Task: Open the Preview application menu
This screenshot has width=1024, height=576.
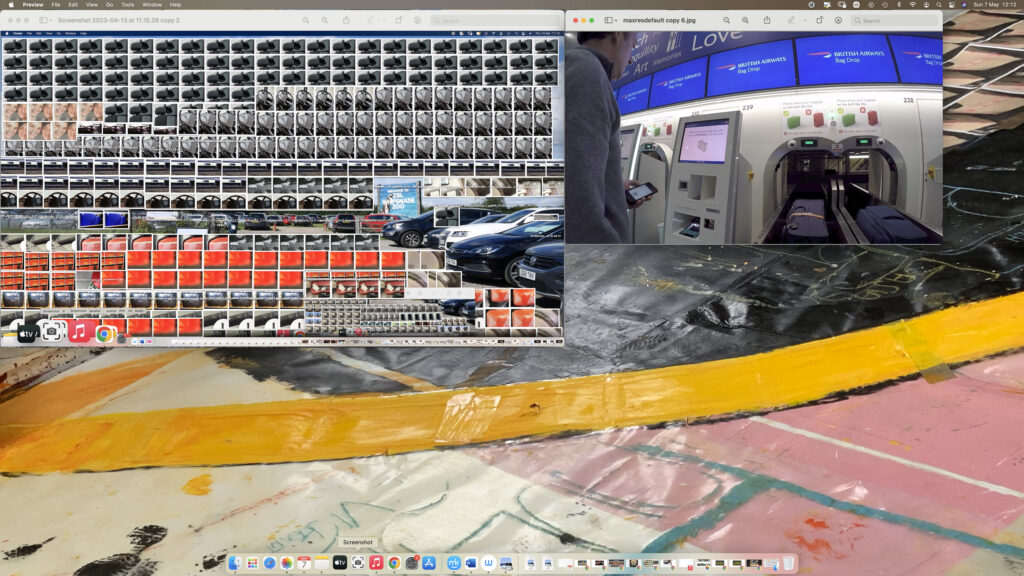Action: click(x=33, y=4)
